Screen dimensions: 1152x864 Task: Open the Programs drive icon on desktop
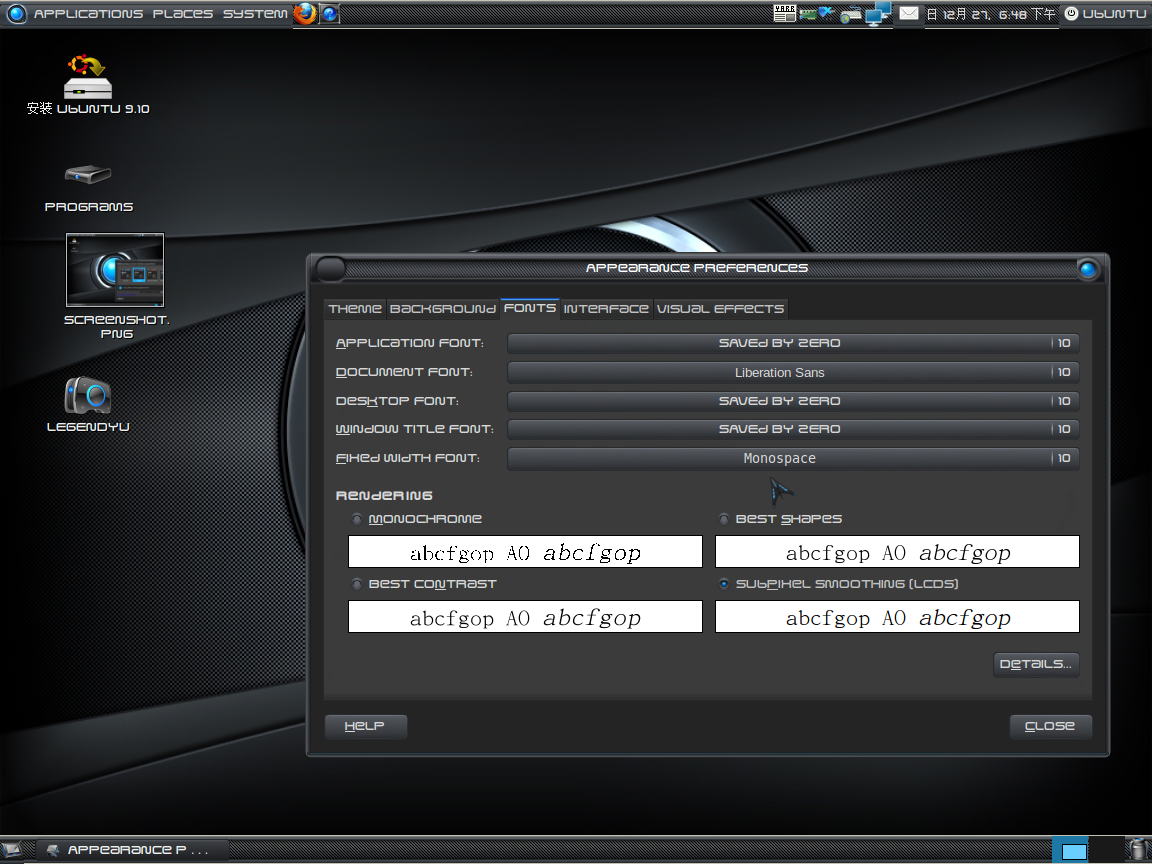[88, 175]
